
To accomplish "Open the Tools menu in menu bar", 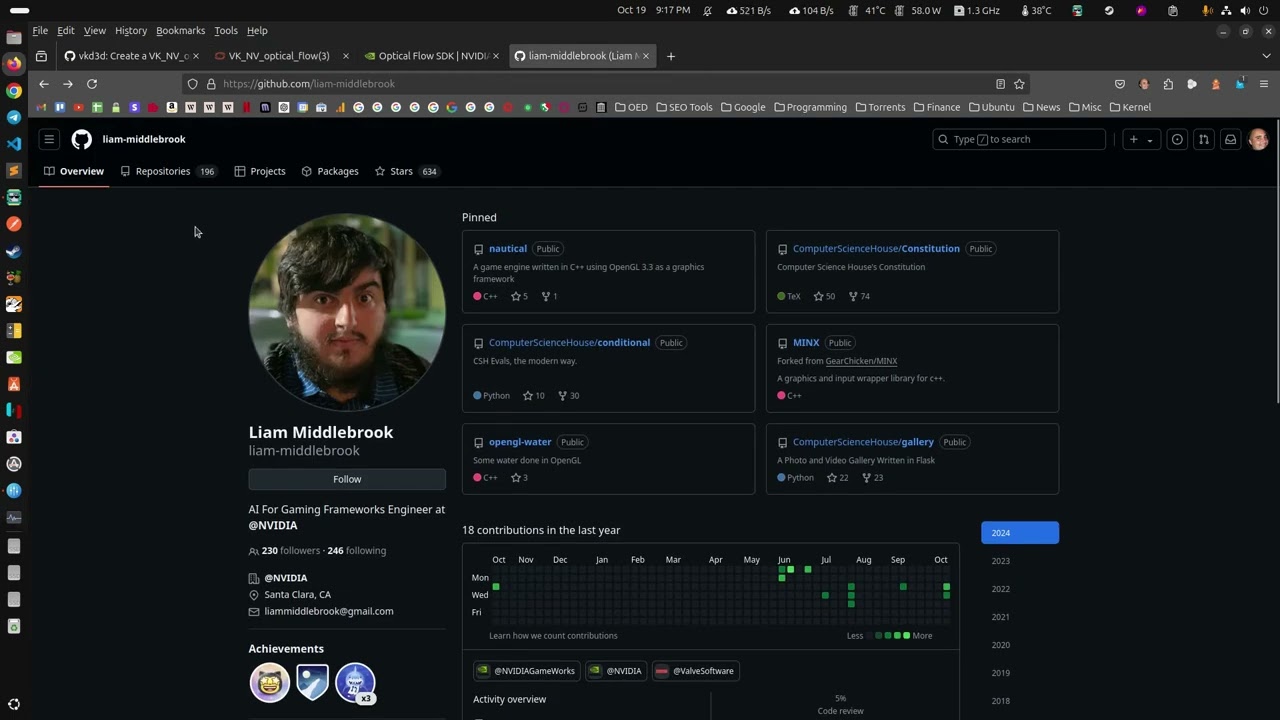I will pyautogui.click(x=226, y=31).
